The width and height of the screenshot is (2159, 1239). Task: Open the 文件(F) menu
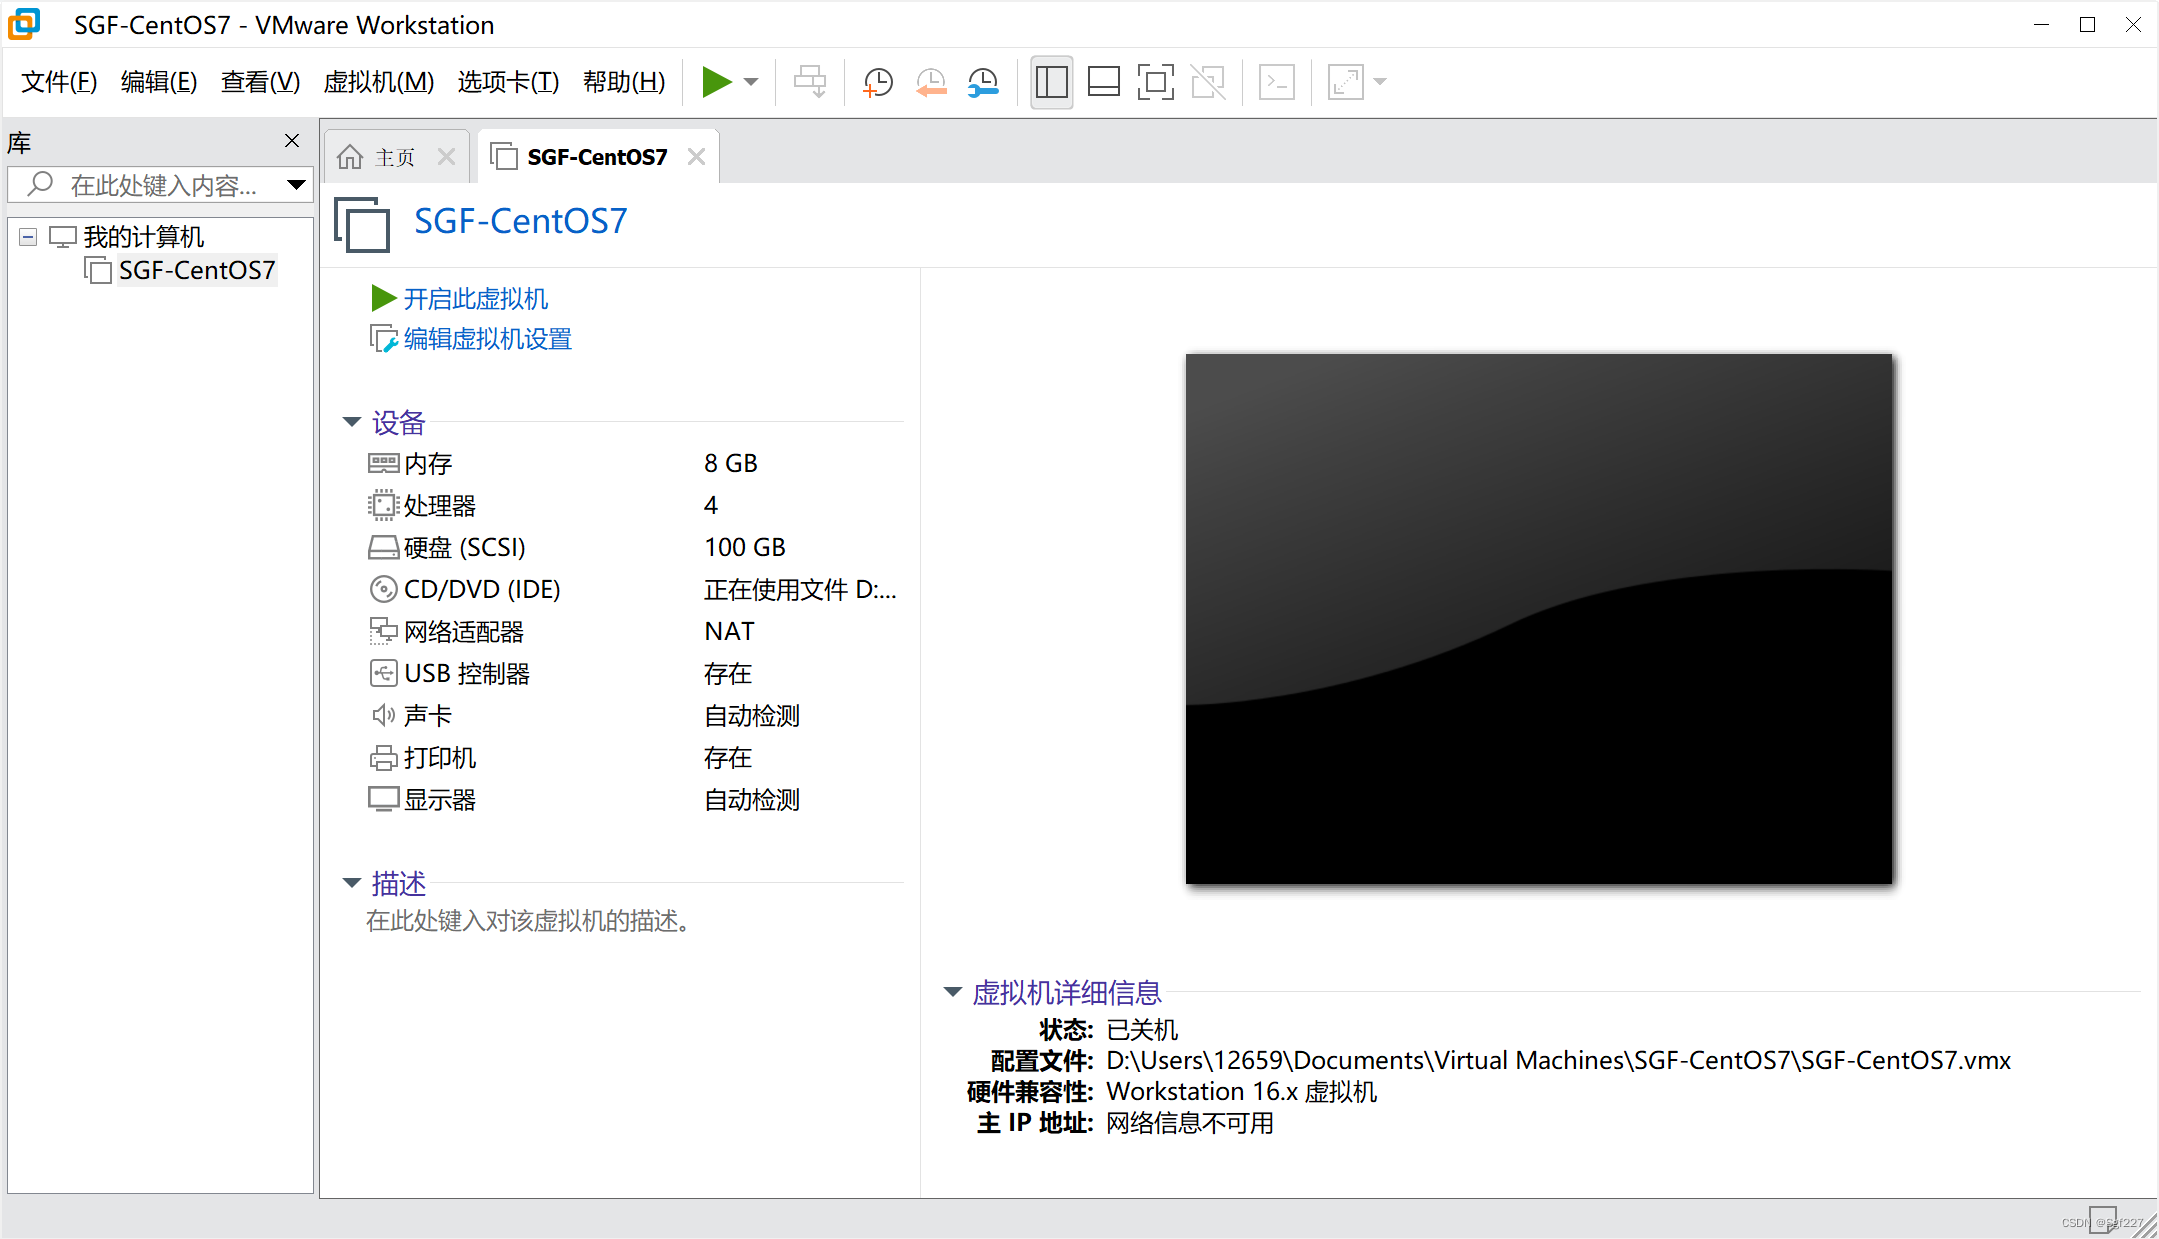(59, 82)
